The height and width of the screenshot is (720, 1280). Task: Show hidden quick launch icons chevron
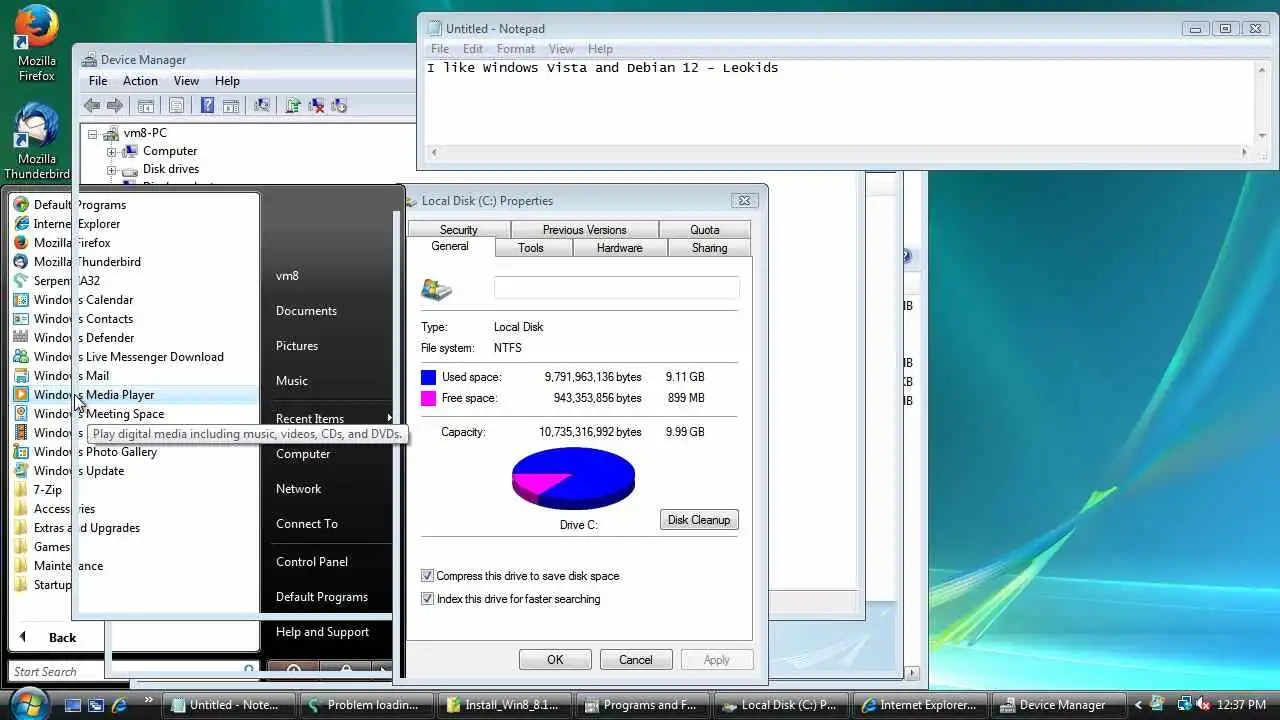[x=149, y=700]
